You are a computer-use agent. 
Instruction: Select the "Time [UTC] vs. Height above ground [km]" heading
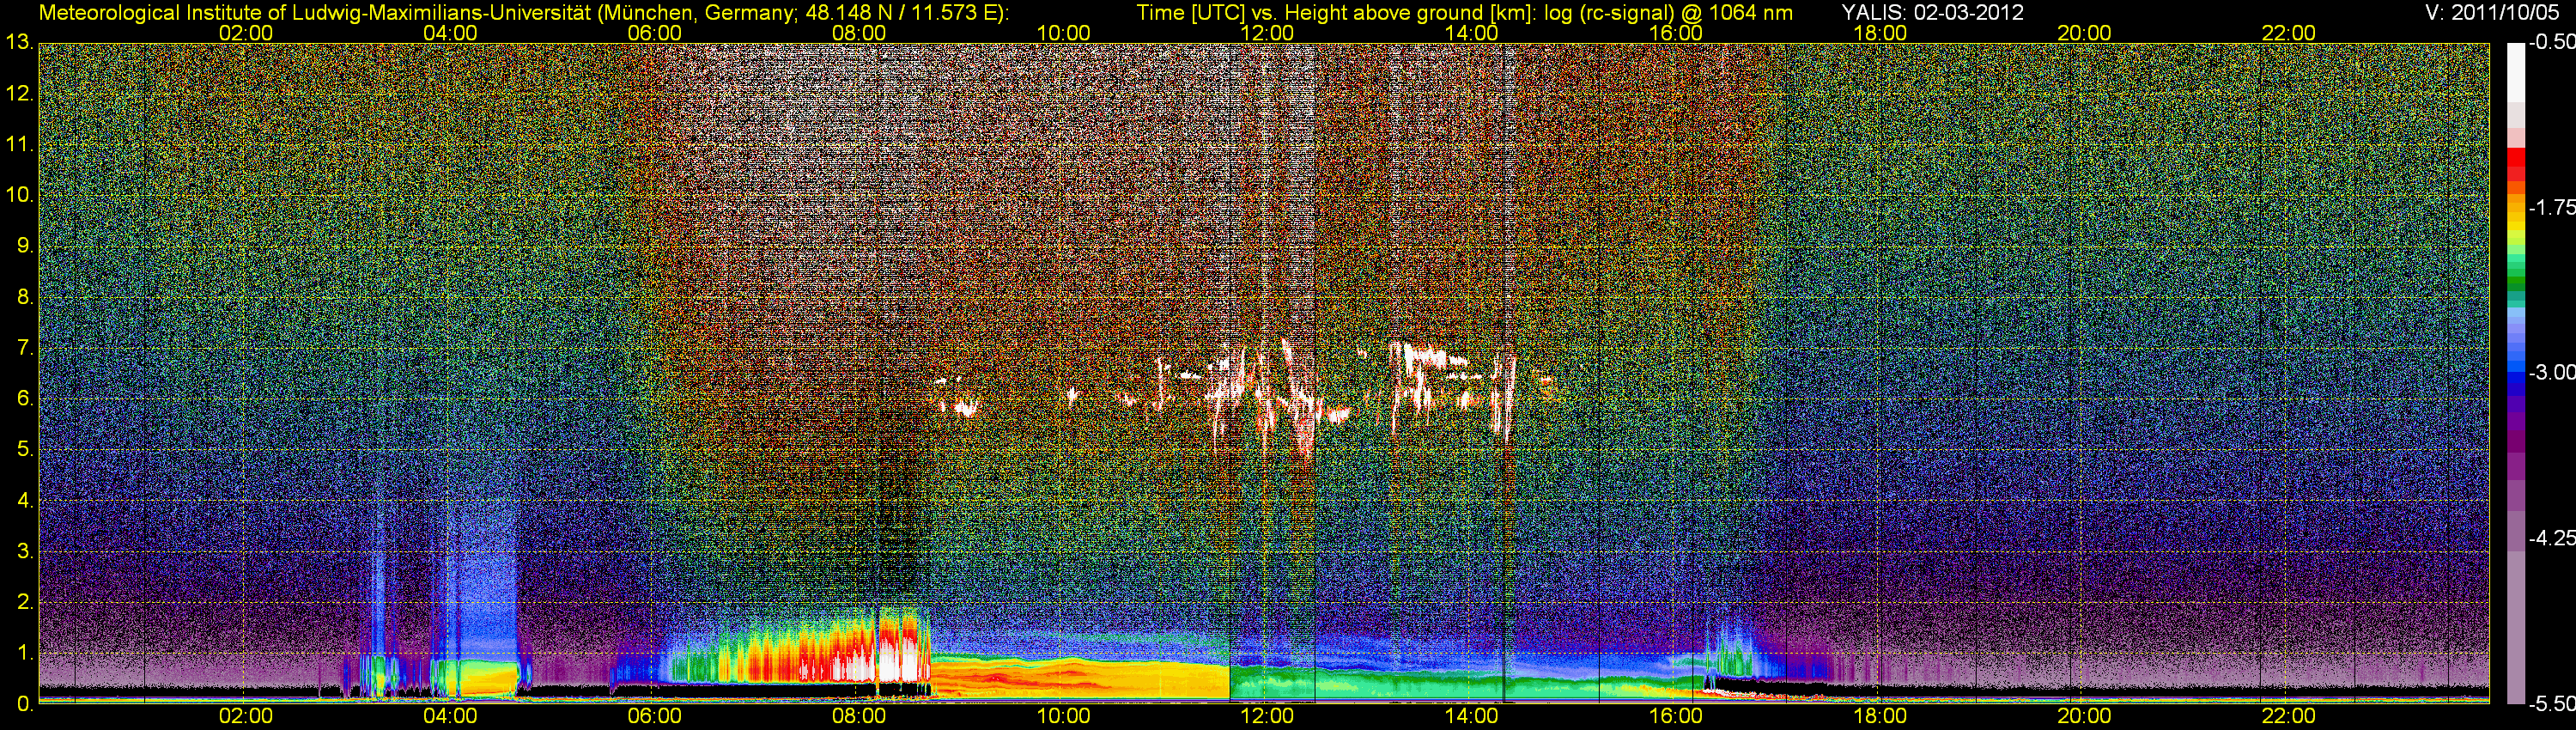1336,13
